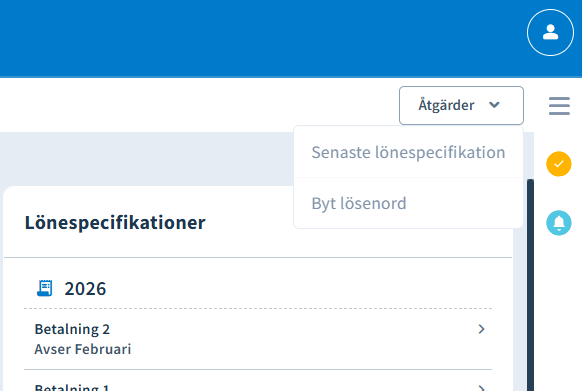
Task: Click the orange checkmark status icon
Action: 559,164
